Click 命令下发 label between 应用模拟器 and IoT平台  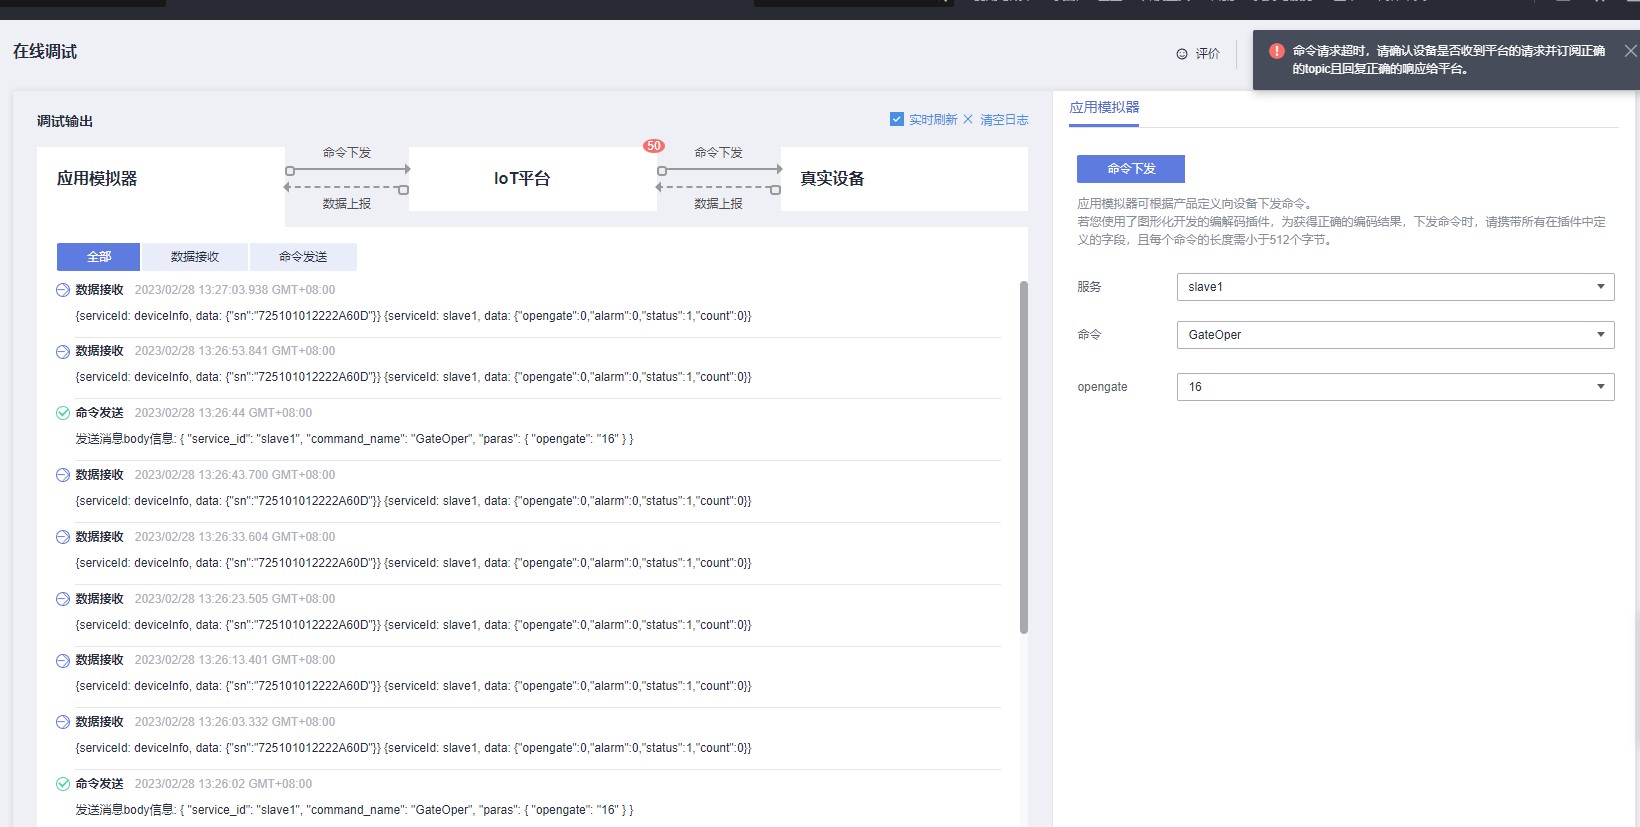point(347,153)
